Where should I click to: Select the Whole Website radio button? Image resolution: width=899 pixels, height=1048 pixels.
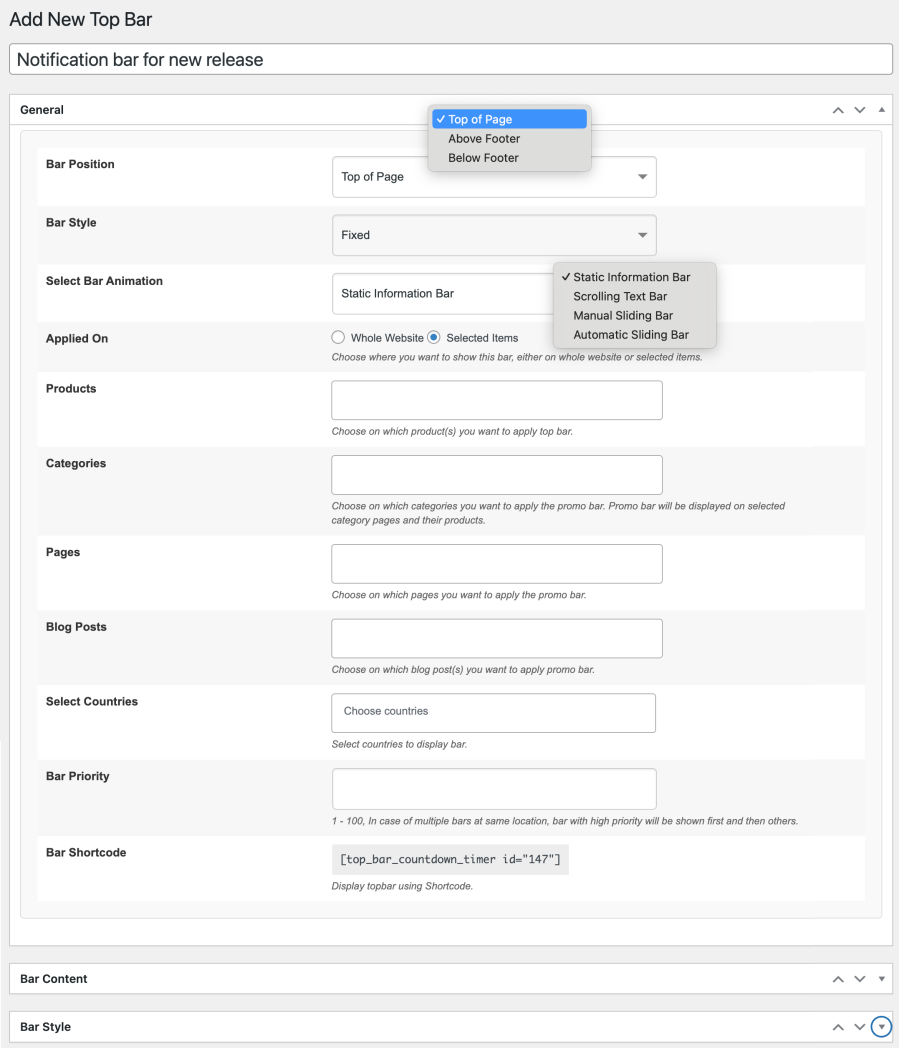pyautogui.click(x=338, y=338)
